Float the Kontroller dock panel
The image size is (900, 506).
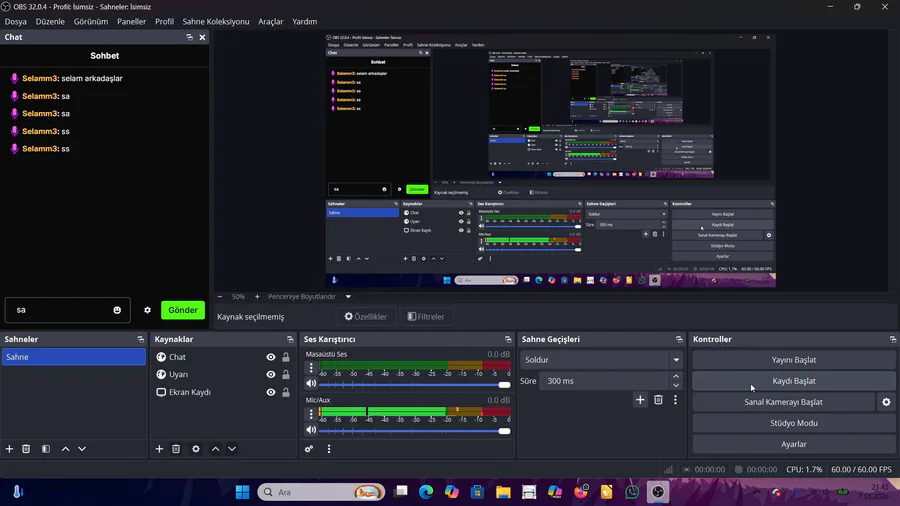coord(893,339)
